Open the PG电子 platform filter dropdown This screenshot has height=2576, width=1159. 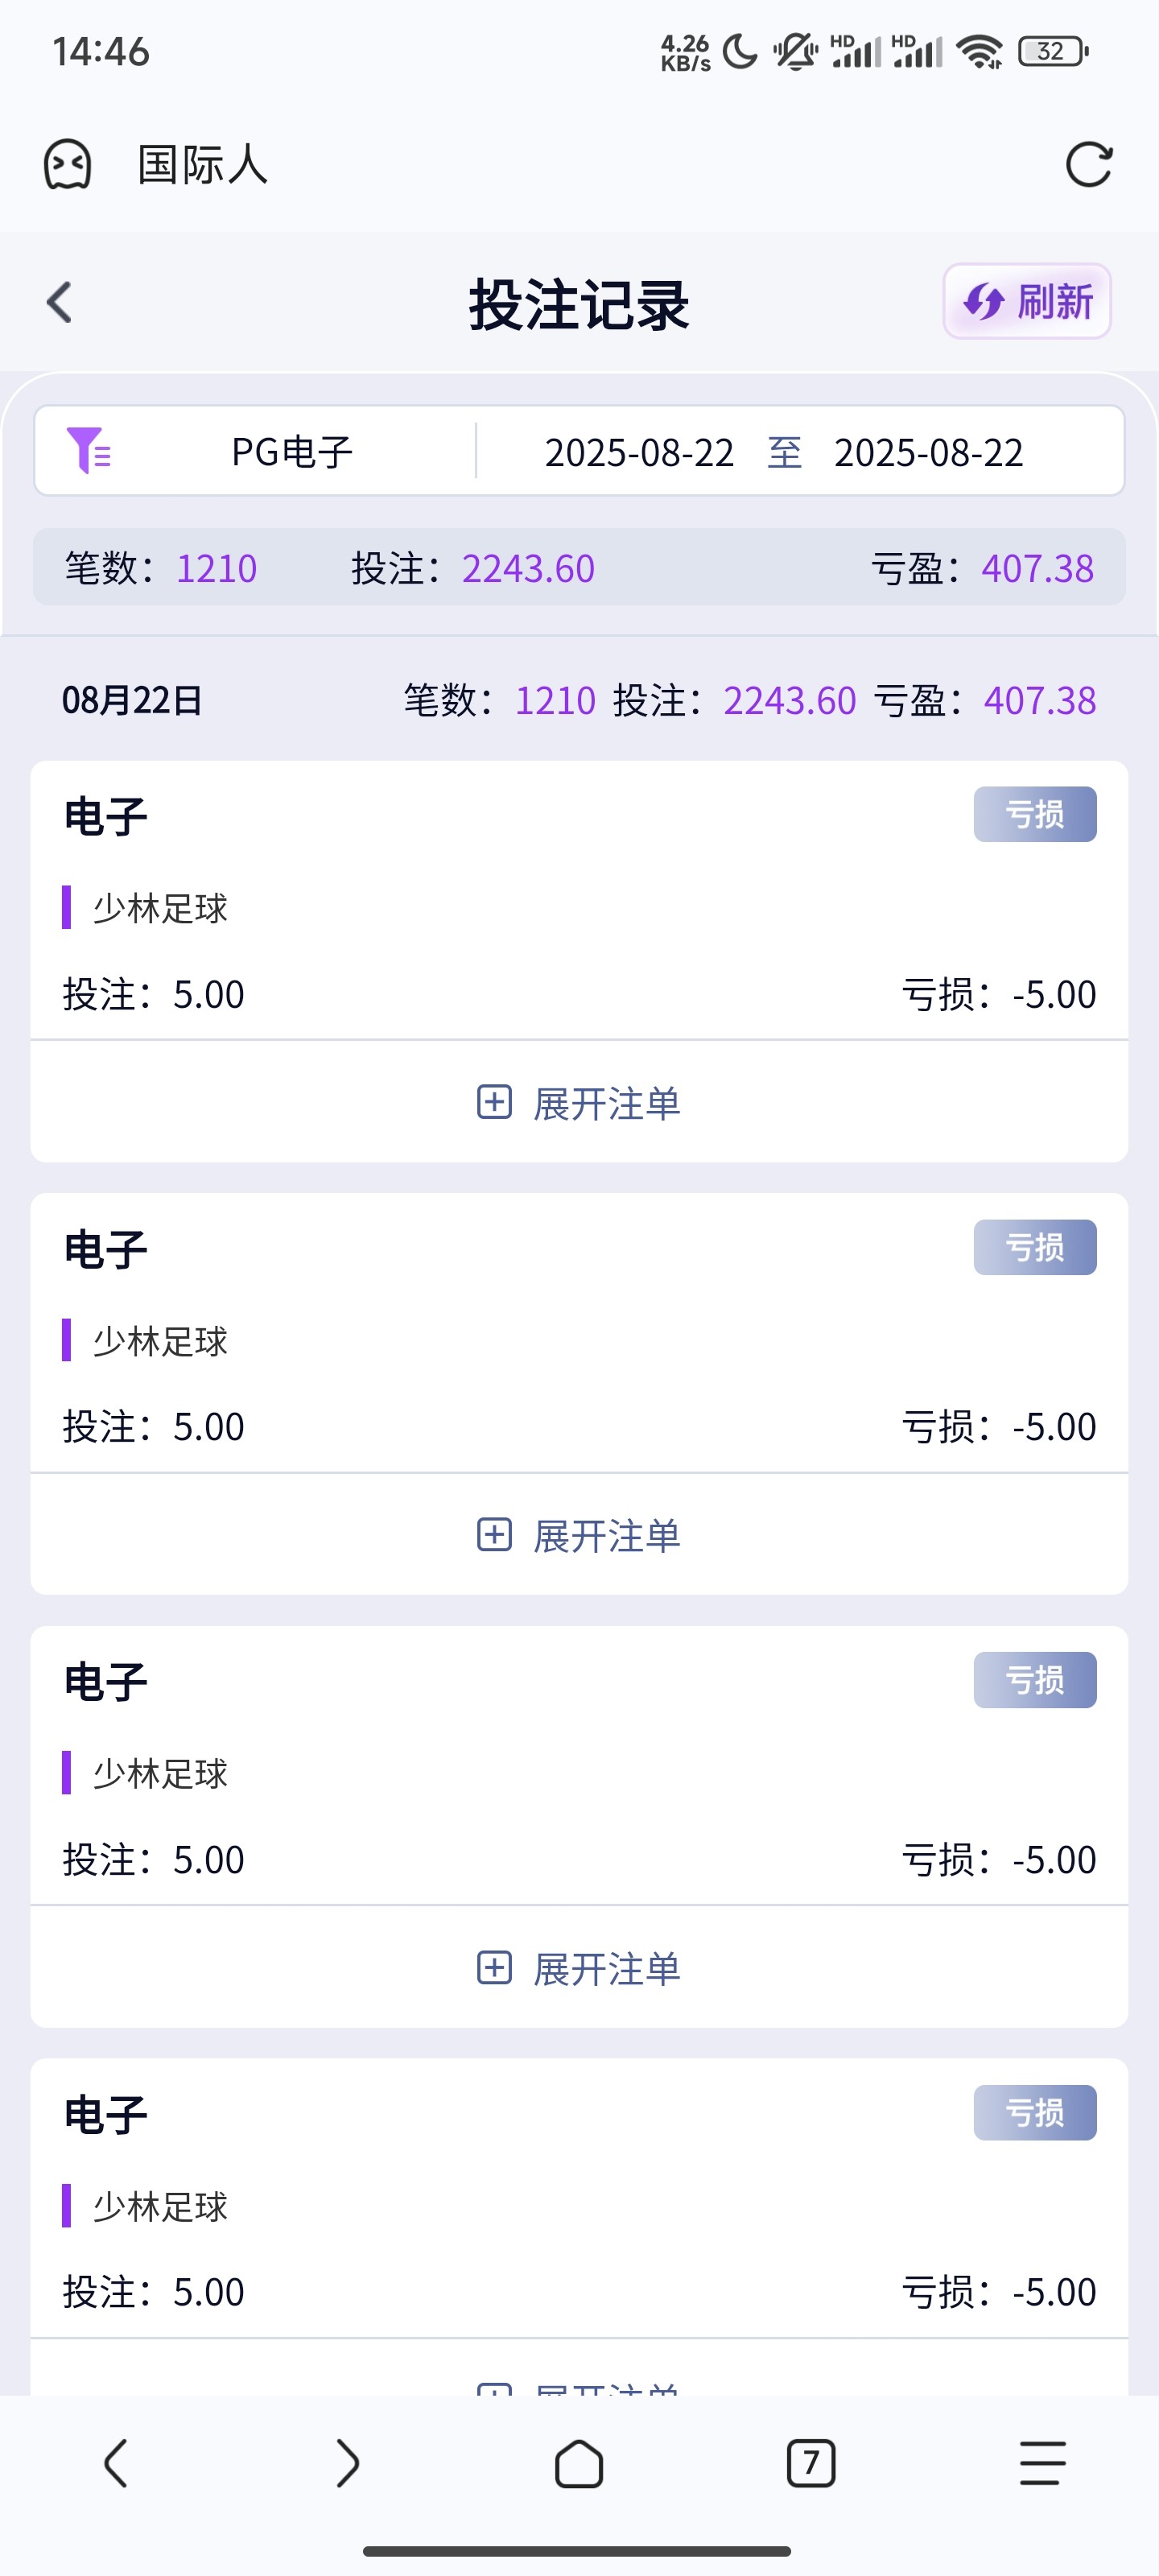pyautogui.click(x=292, y=452)
